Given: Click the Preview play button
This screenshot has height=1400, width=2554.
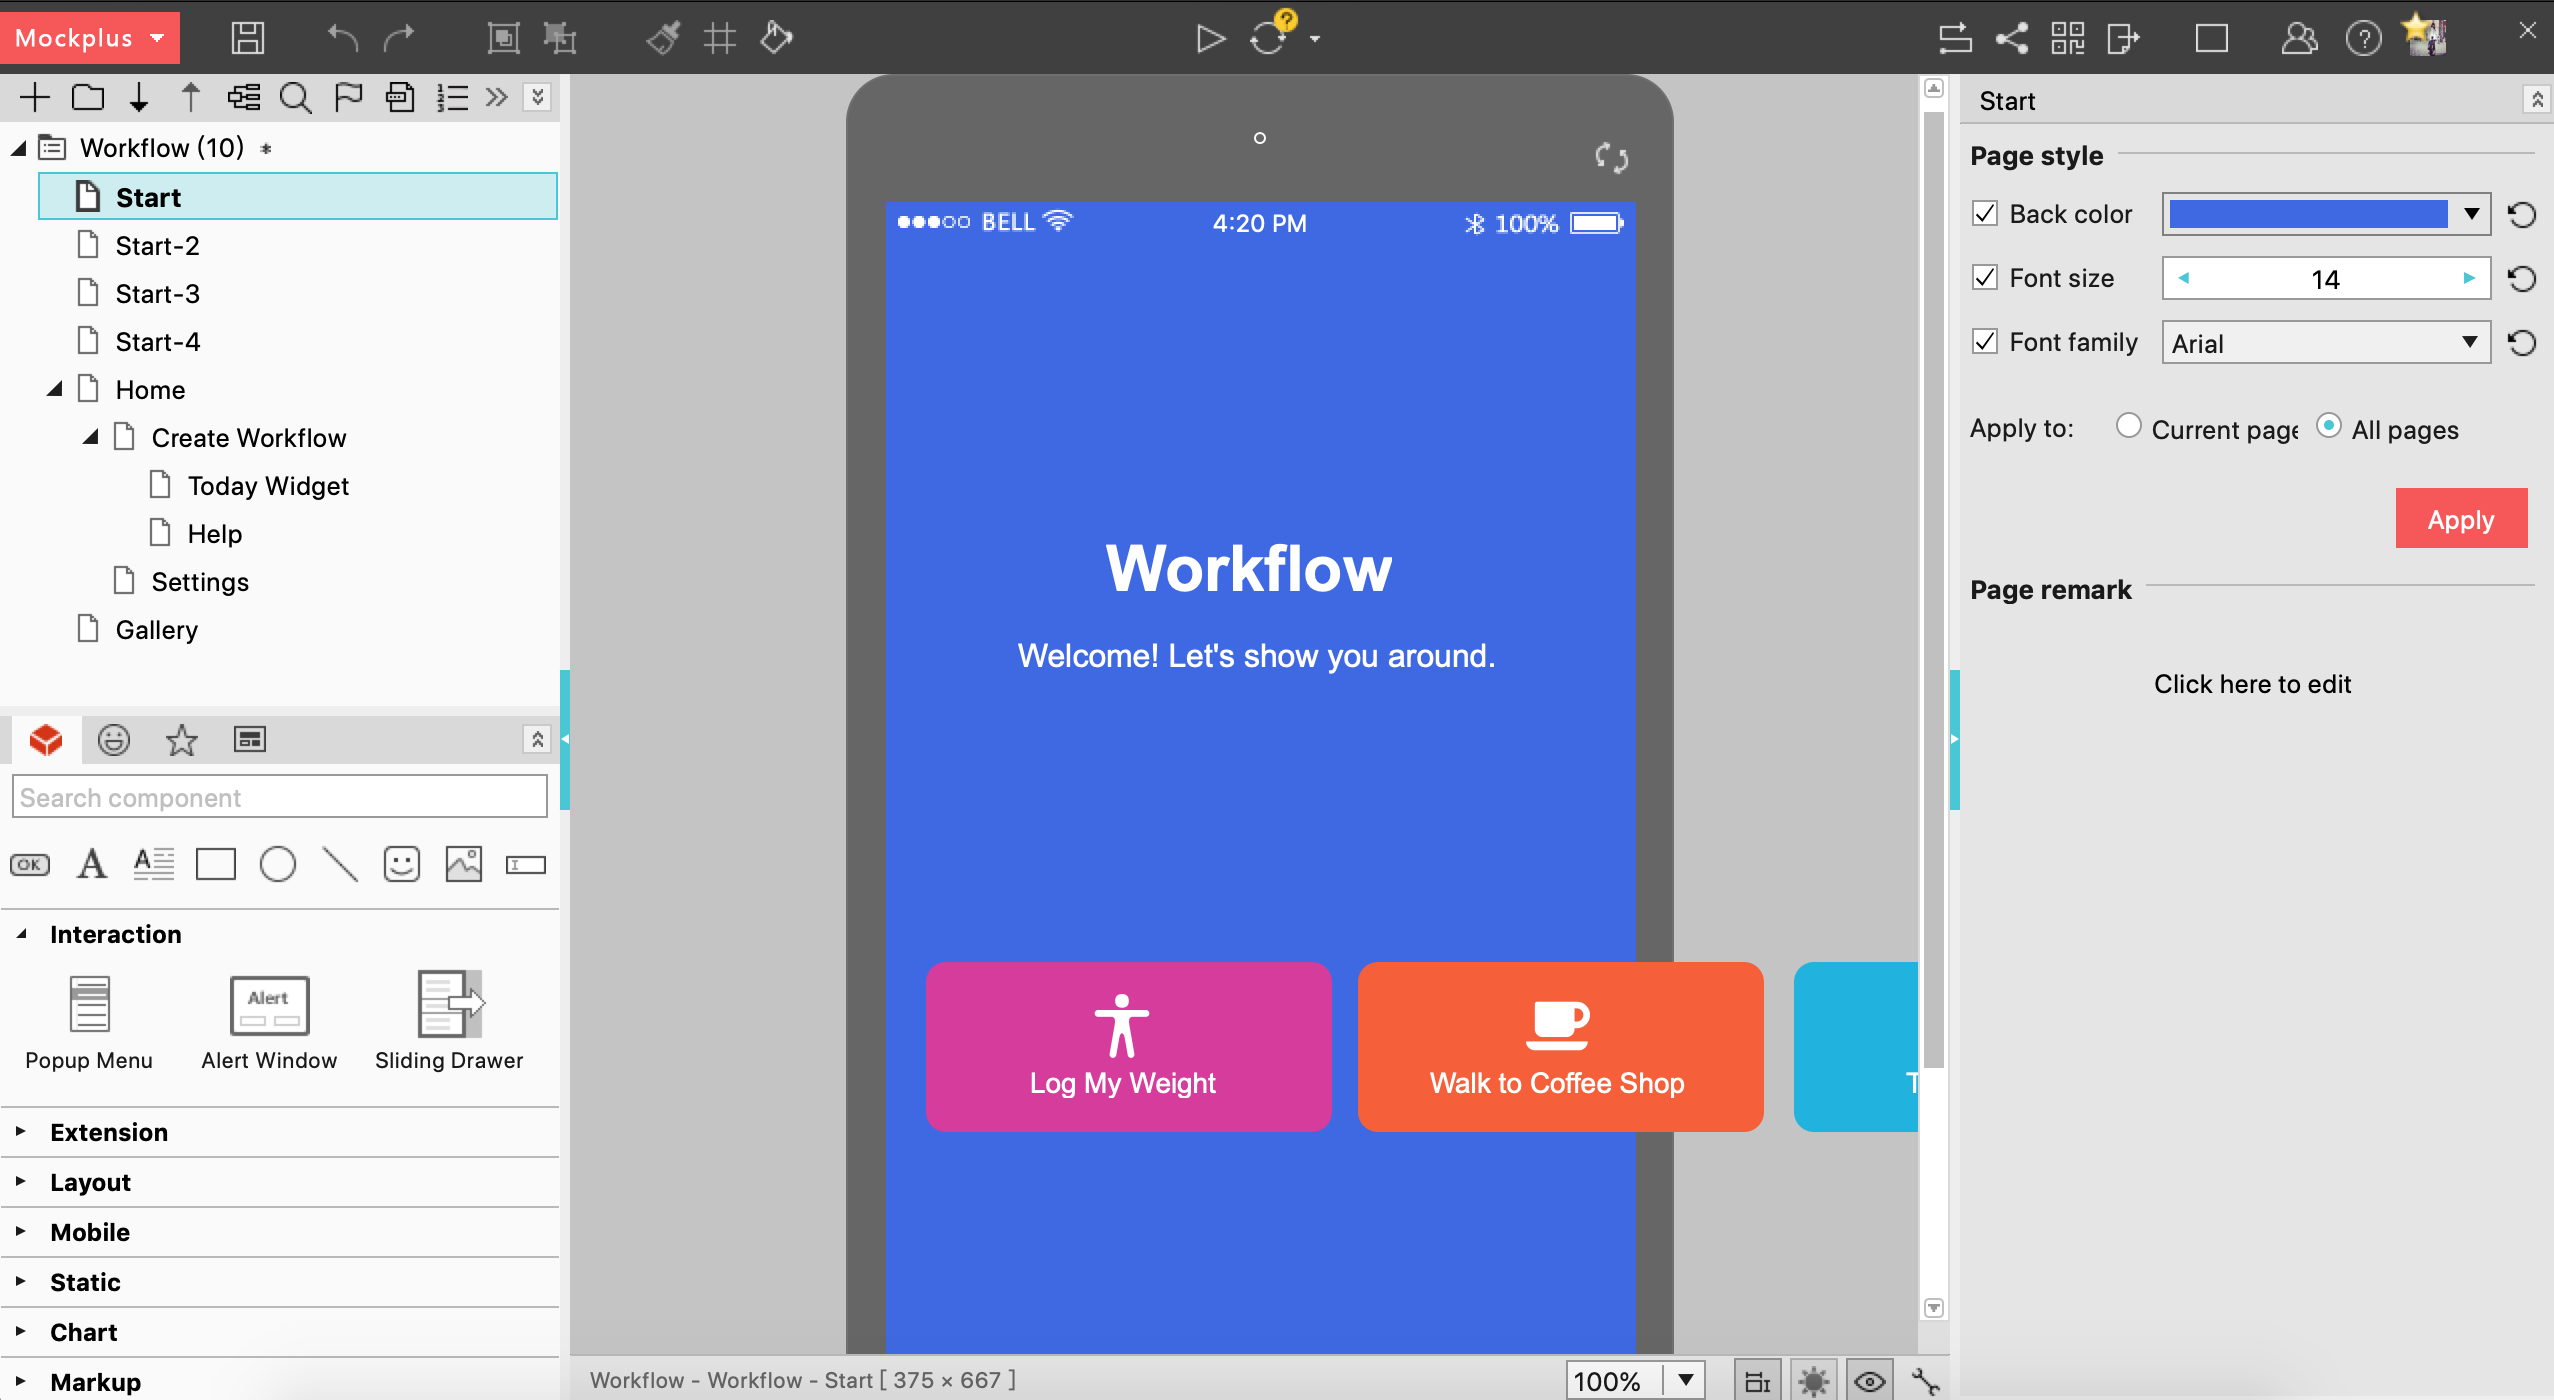Looking at the screenshot, I should coord(1210,38).
